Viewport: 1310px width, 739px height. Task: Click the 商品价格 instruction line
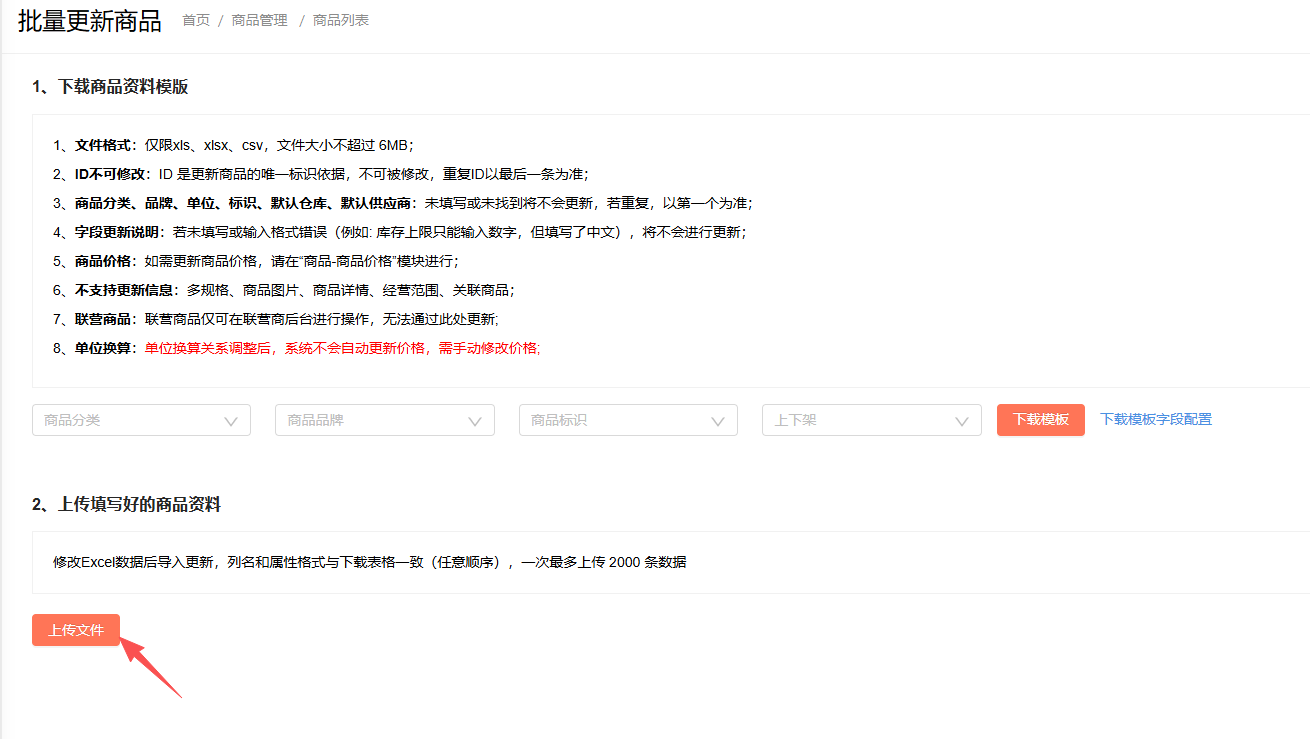tap(256, 261)
